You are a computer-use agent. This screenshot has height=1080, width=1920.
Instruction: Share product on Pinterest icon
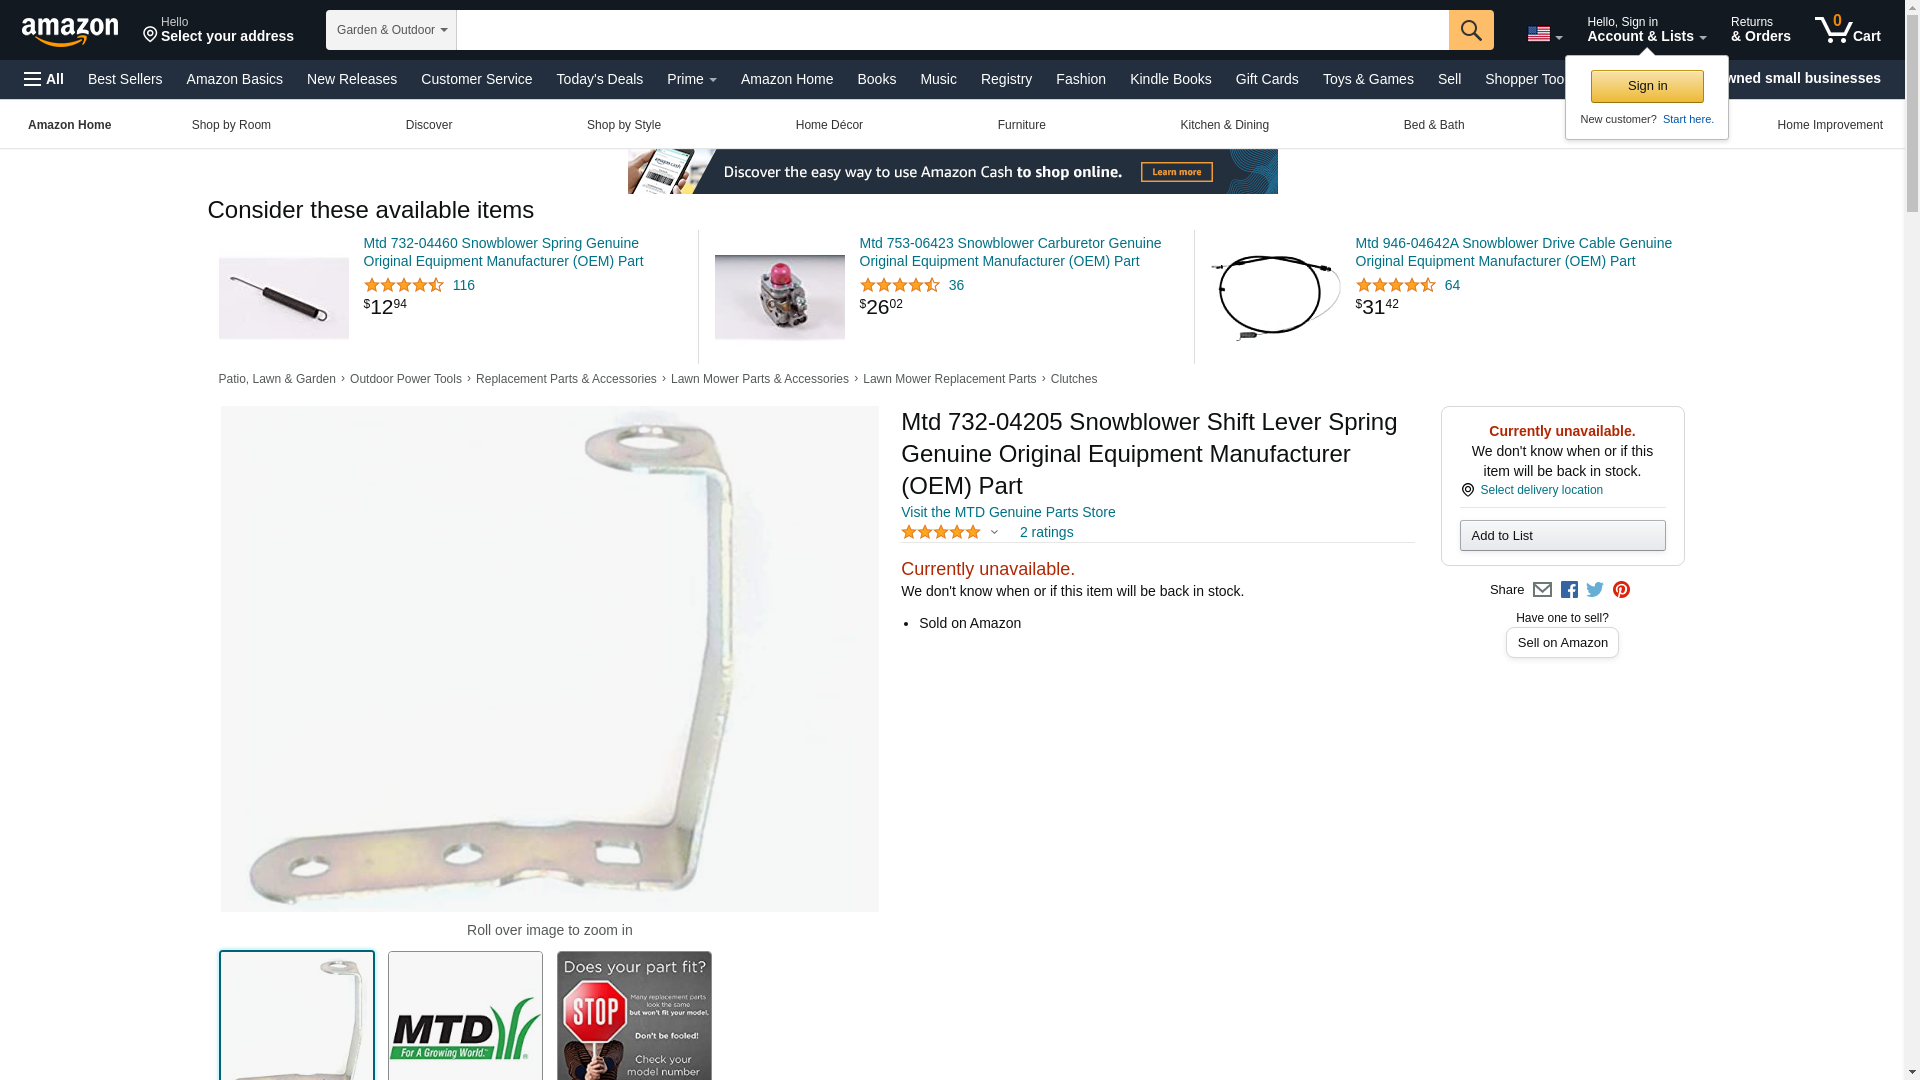1620,590
